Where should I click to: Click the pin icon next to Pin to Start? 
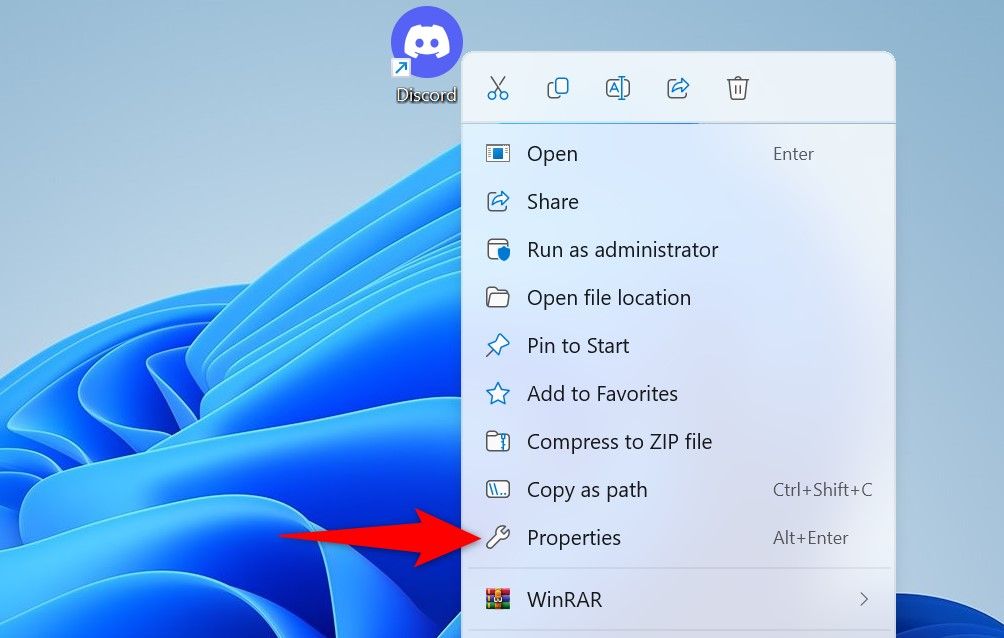pos(501,345)
